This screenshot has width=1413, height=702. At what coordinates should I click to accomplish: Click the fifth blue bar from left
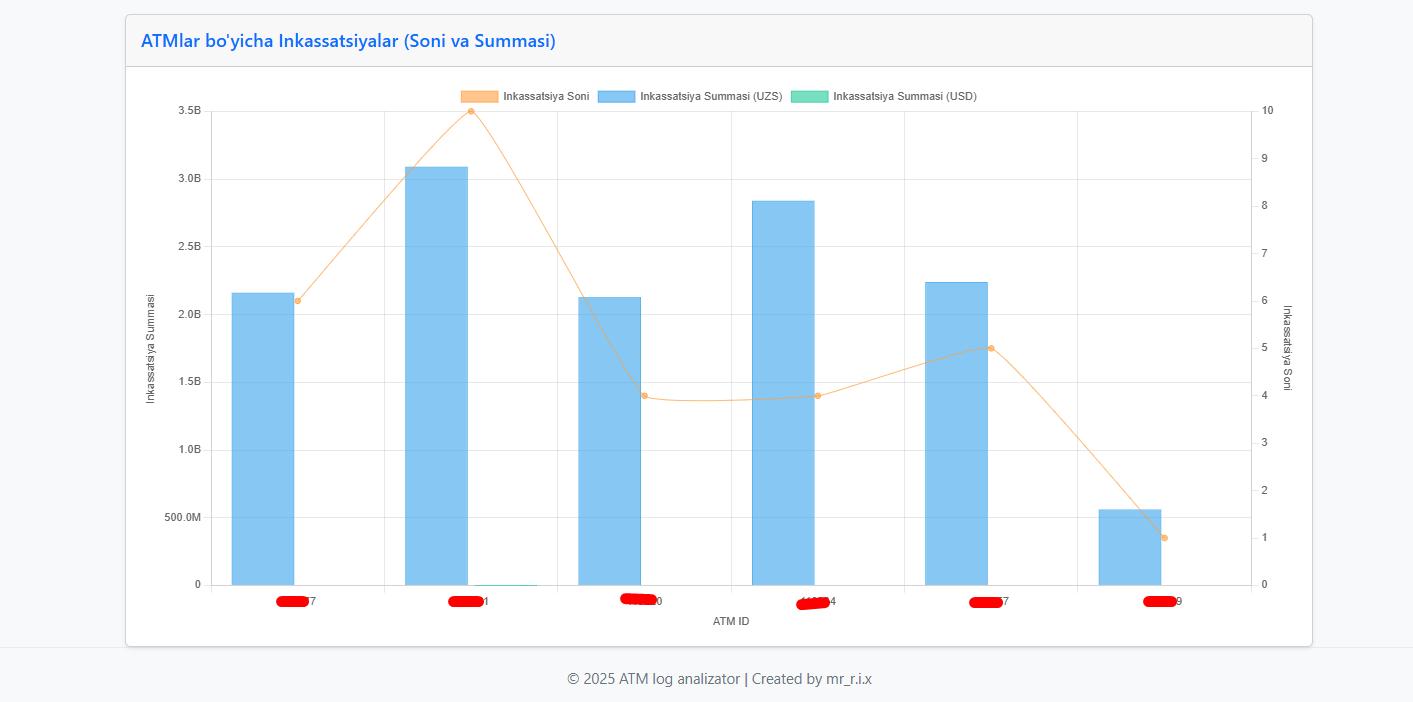coord(956,433)
